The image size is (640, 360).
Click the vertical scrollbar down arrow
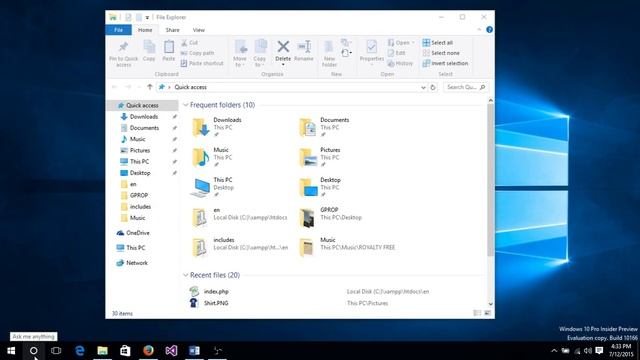coord(491,304)
